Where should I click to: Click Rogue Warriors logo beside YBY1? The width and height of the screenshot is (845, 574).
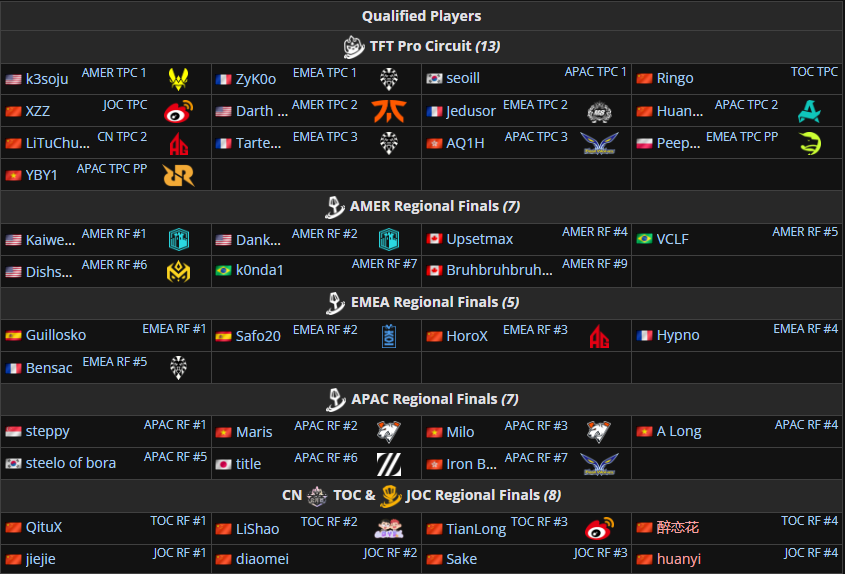coord(178,175)
